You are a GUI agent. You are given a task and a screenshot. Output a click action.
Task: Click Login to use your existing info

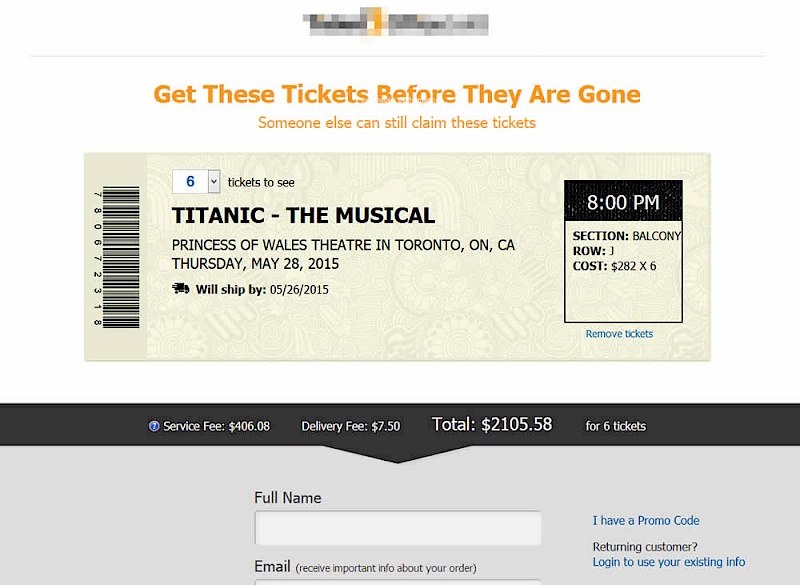[x=668, y=562]
